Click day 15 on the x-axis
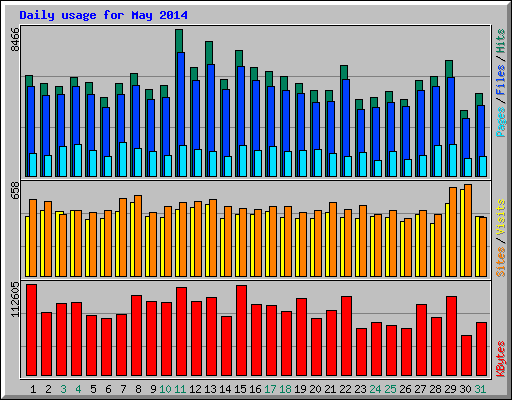The image size is (512, 400). tap(240, 389)
